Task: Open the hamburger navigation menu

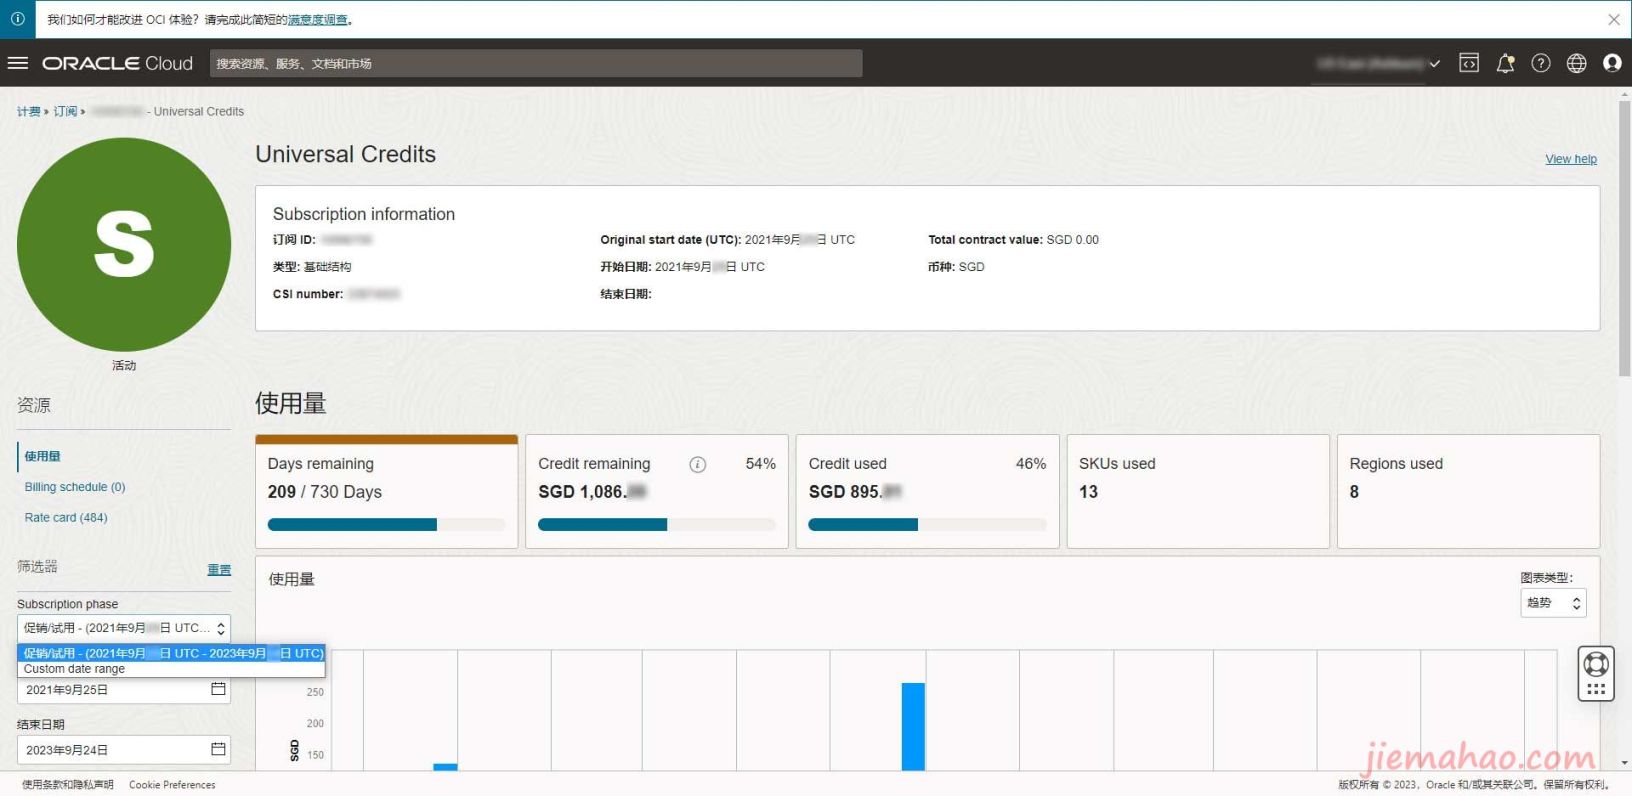Action: tap(18, 63)
